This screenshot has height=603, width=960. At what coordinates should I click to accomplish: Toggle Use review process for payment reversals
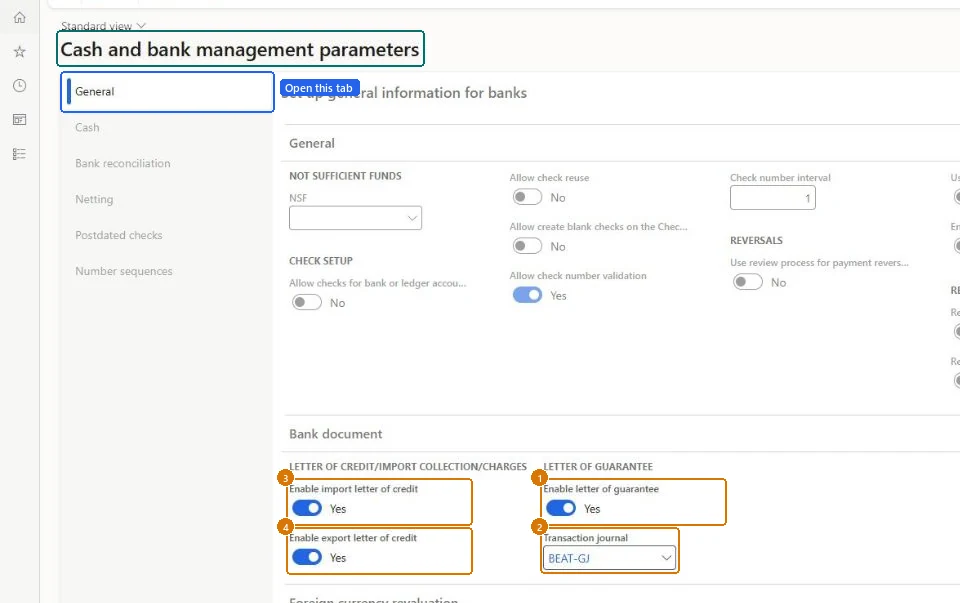[748, 282]
